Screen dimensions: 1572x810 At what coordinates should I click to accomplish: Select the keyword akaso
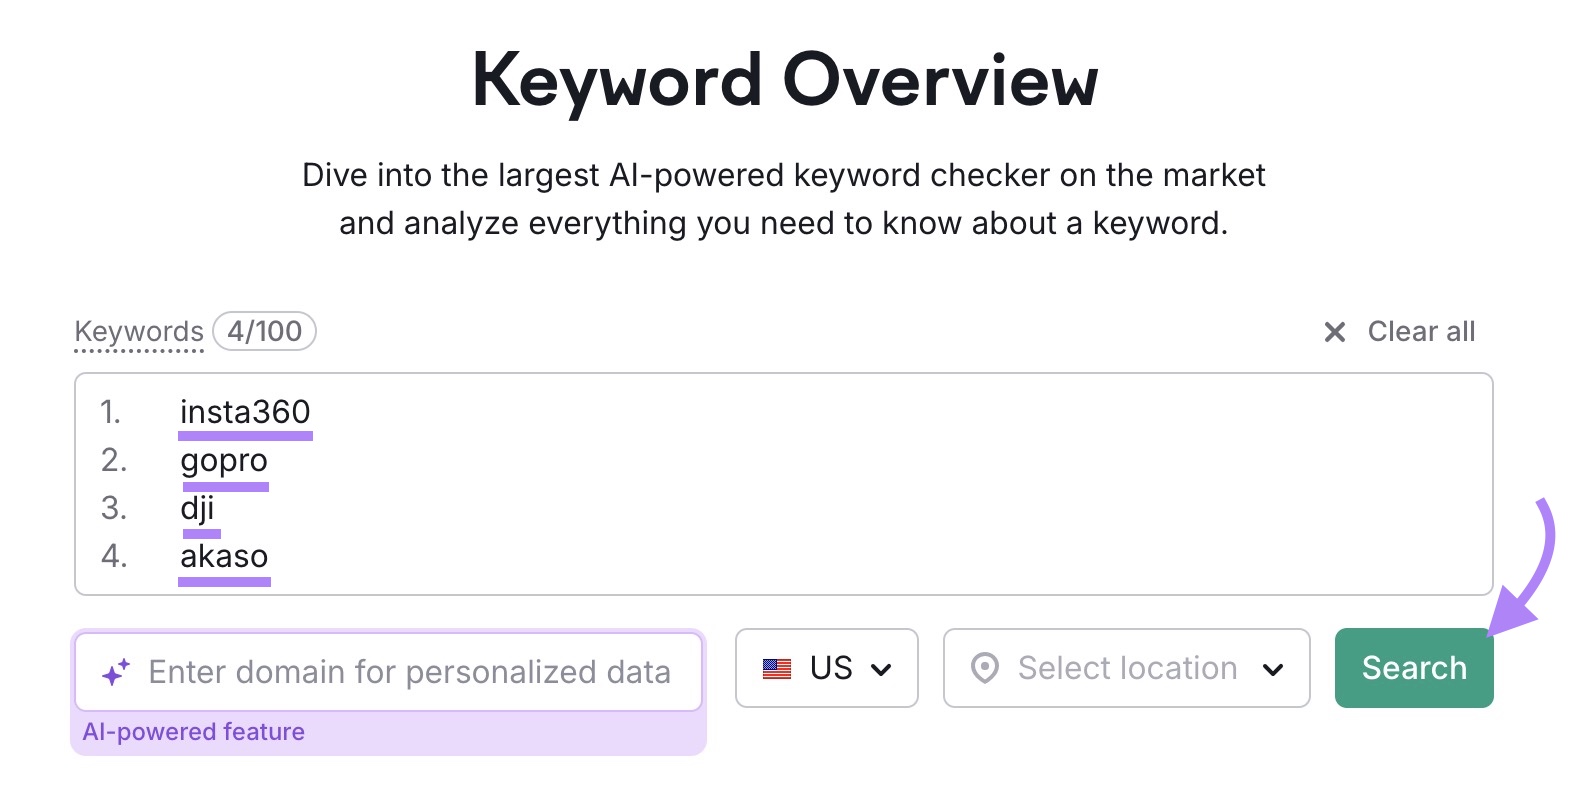click(224, 556)
